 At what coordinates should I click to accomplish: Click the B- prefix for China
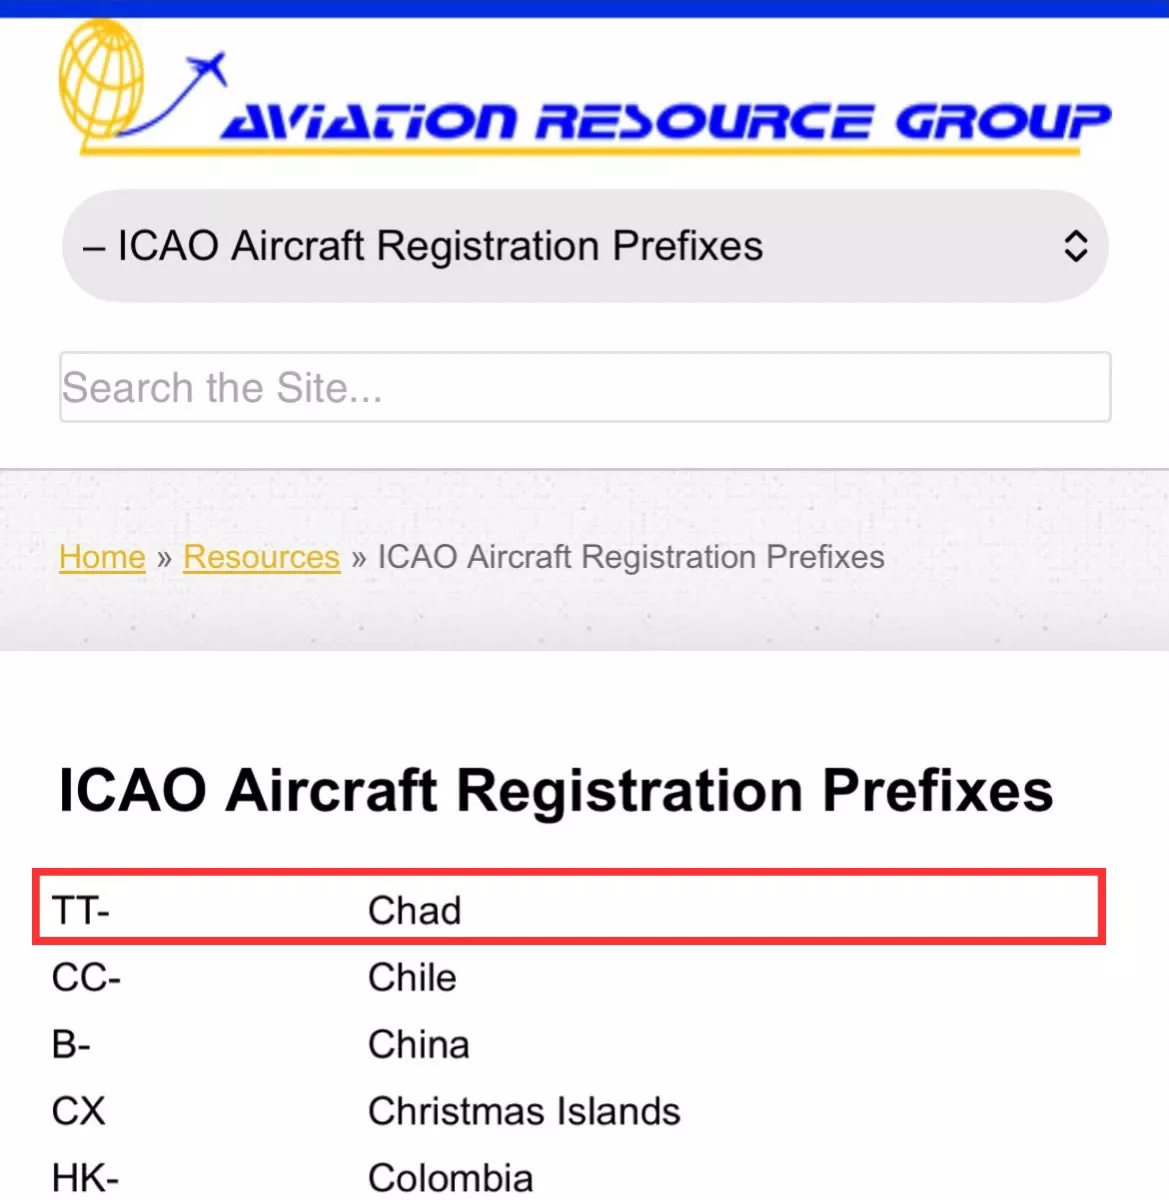click(x=71, y=1045)
